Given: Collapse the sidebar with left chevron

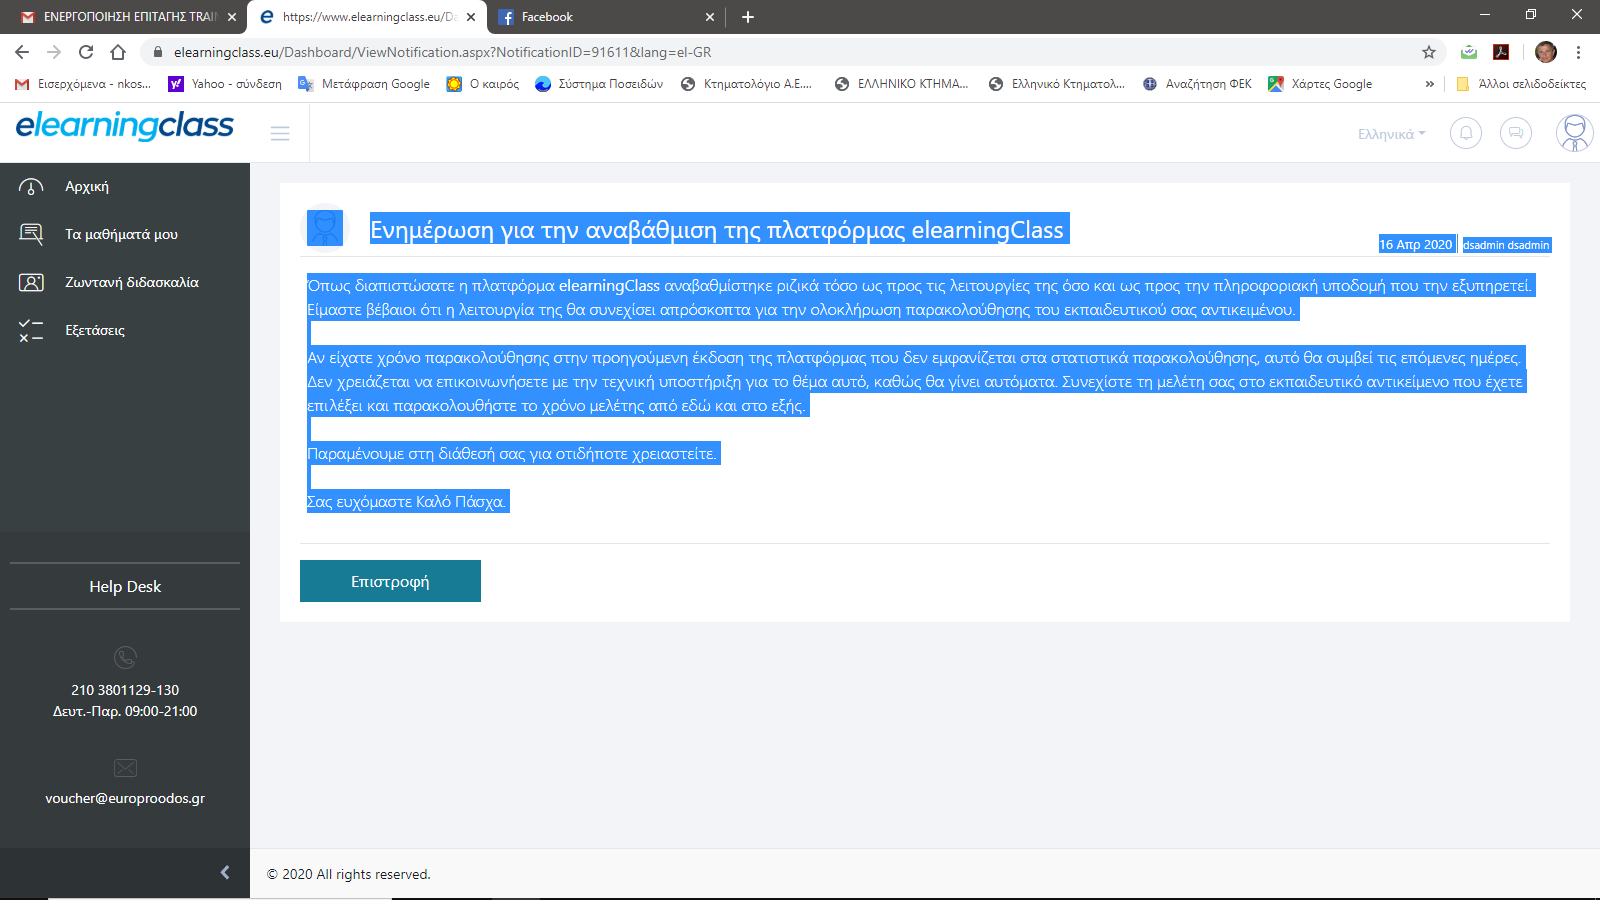Looking at the screenshot, I should tap(225, 873).
